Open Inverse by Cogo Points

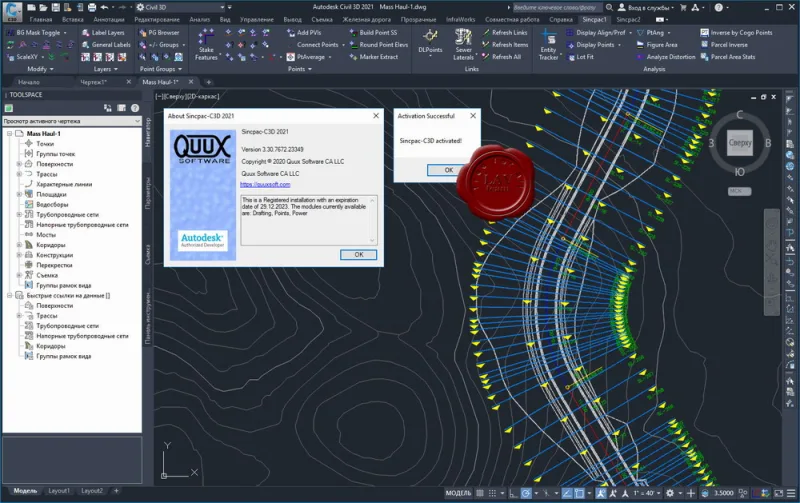pos(736,32)
